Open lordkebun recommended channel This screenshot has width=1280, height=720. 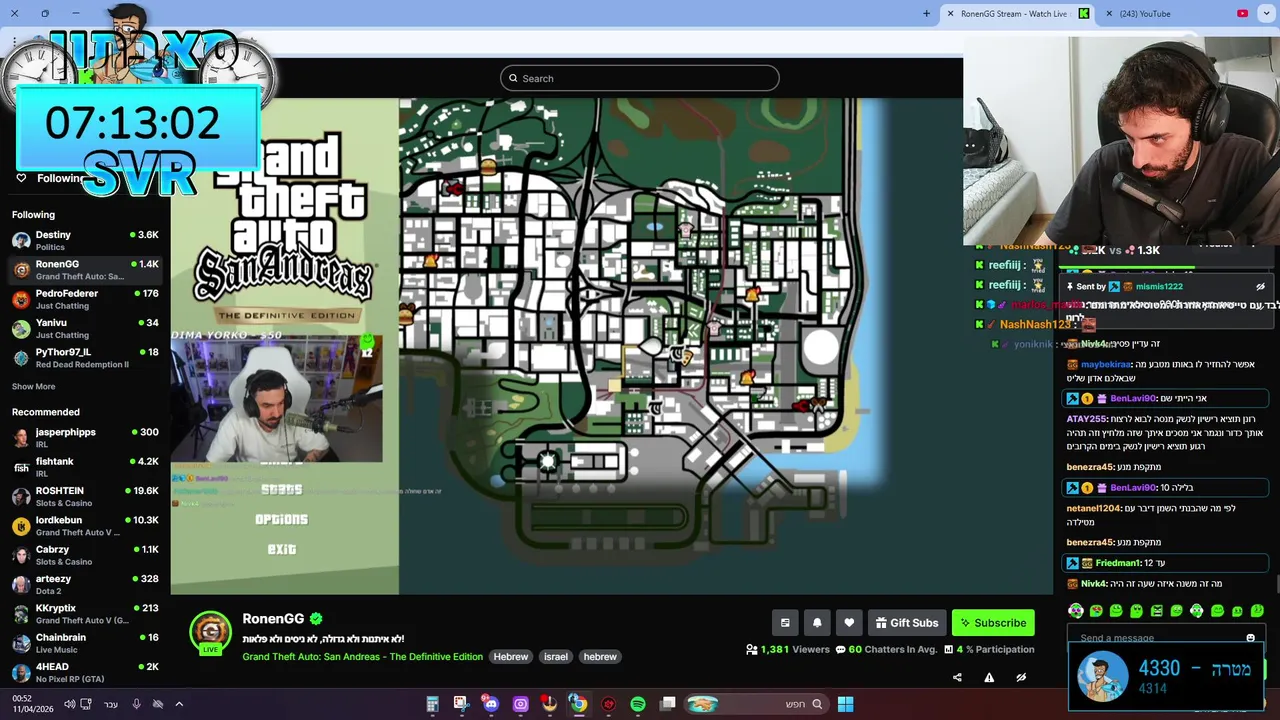pyautogui.click(x=85, y=525)
